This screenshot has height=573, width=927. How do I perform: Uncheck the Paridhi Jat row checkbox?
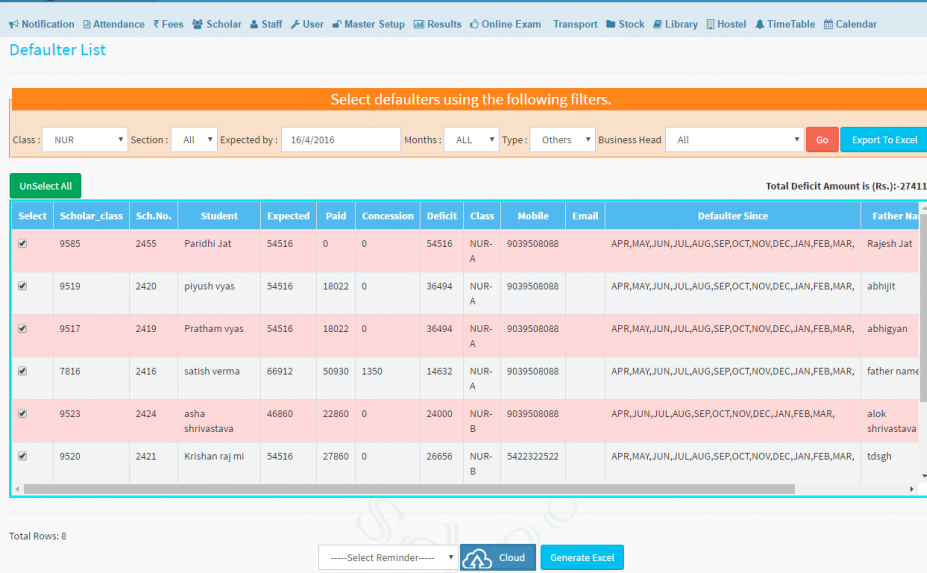[23, 243]
